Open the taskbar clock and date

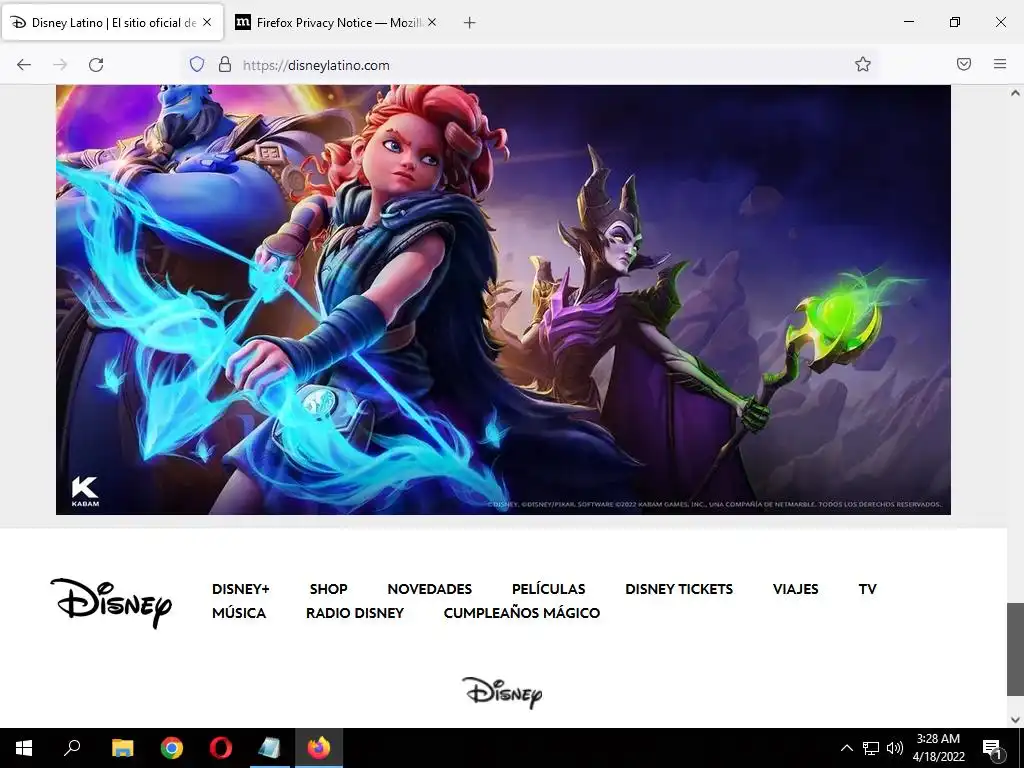click(x=938, y=748)
